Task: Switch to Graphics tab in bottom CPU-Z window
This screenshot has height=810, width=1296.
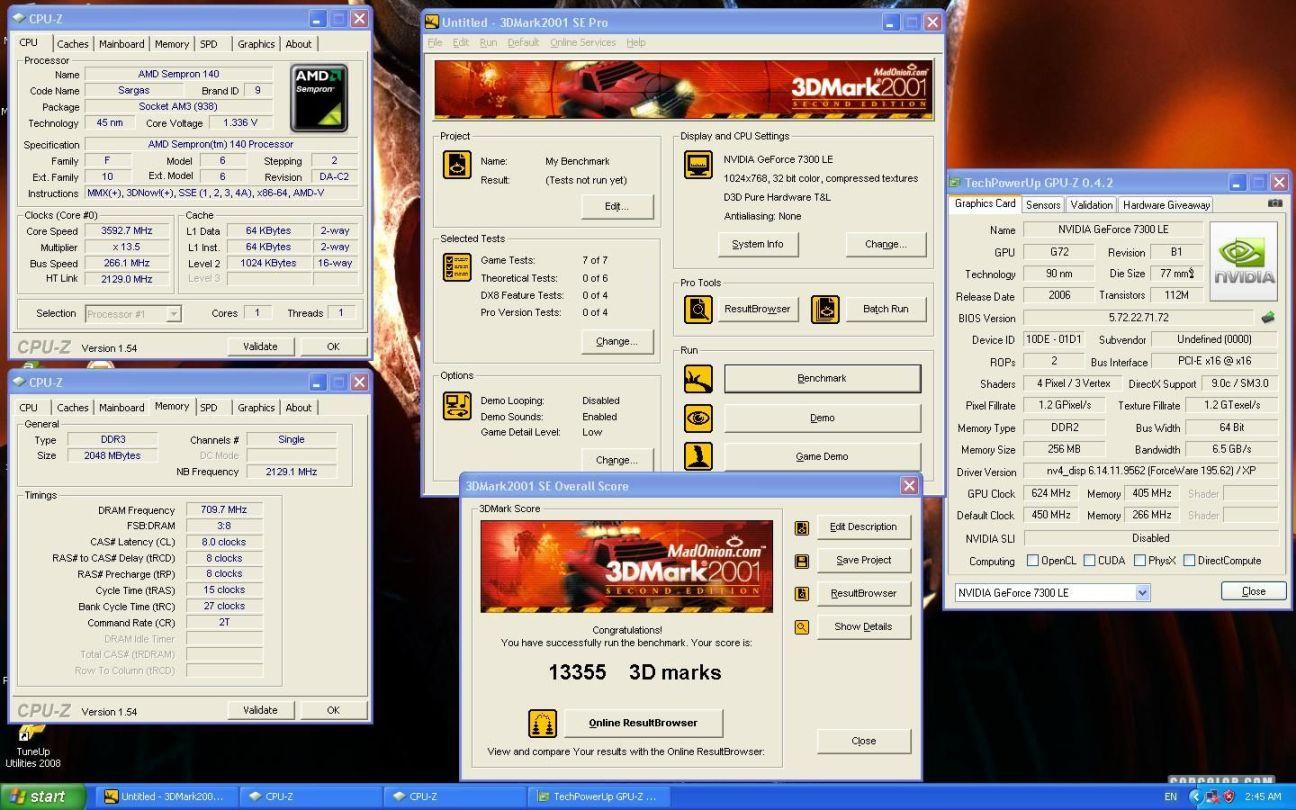Action: [x=256, y=408]
